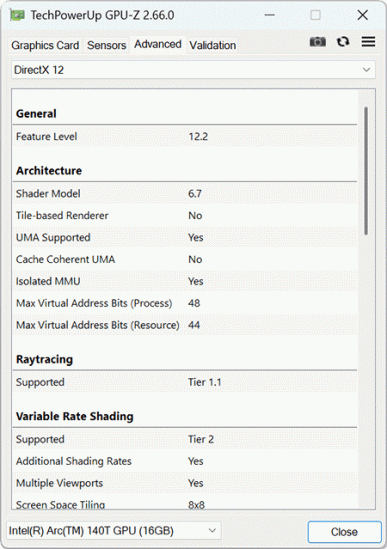Select the Feature Level row
Image resolution: width=387 pixels, height=549 pixels.
click(x=185, y=137)
